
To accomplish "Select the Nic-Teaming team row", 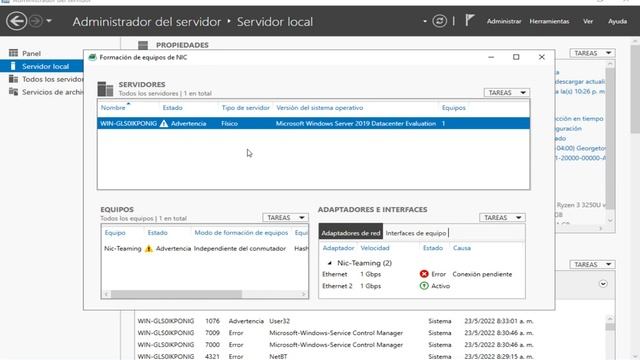I will tap(204, 249).
